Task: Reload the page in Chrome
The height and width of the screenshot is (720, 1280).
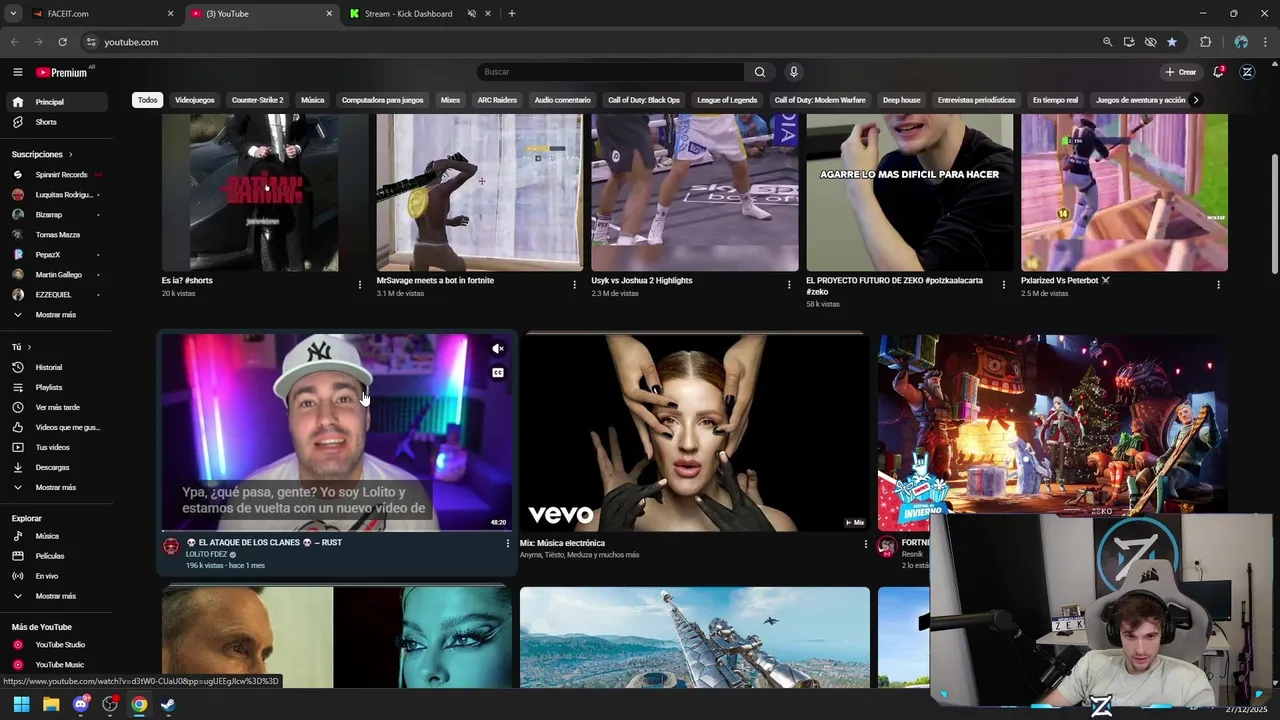Action: coord(62,42)
